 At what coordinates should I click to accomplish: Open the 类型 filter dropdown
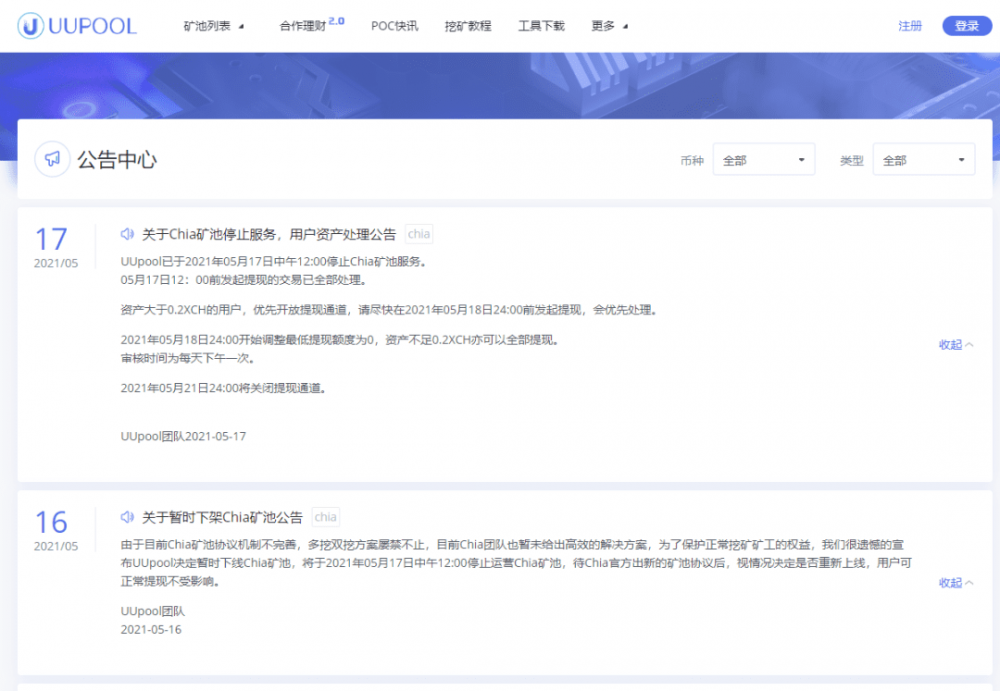[923, 159]
